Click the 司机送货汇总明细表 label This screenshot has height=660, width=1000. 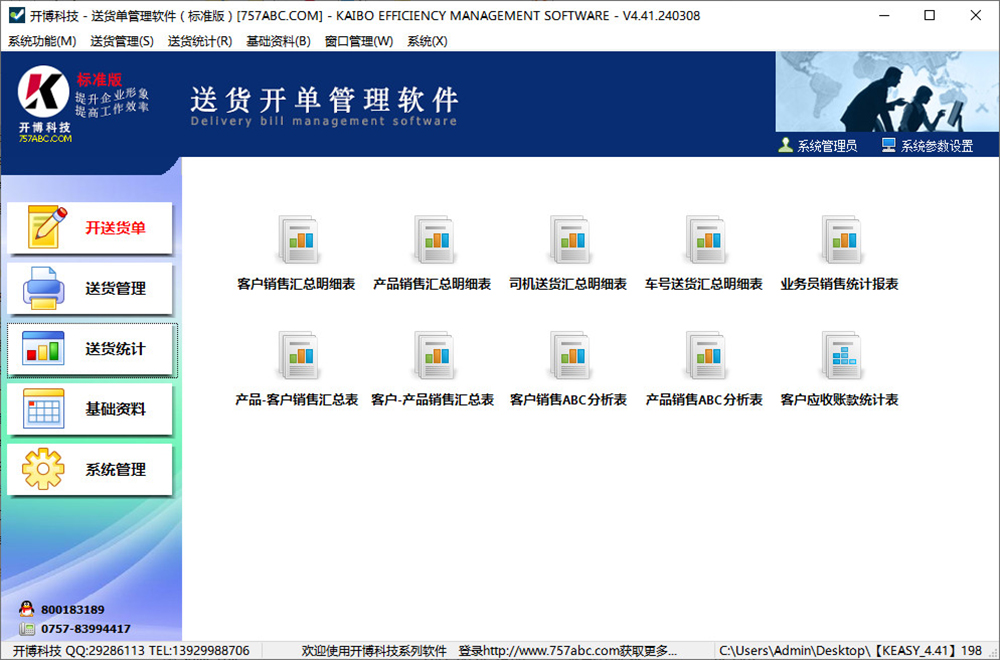click(568, 284)
